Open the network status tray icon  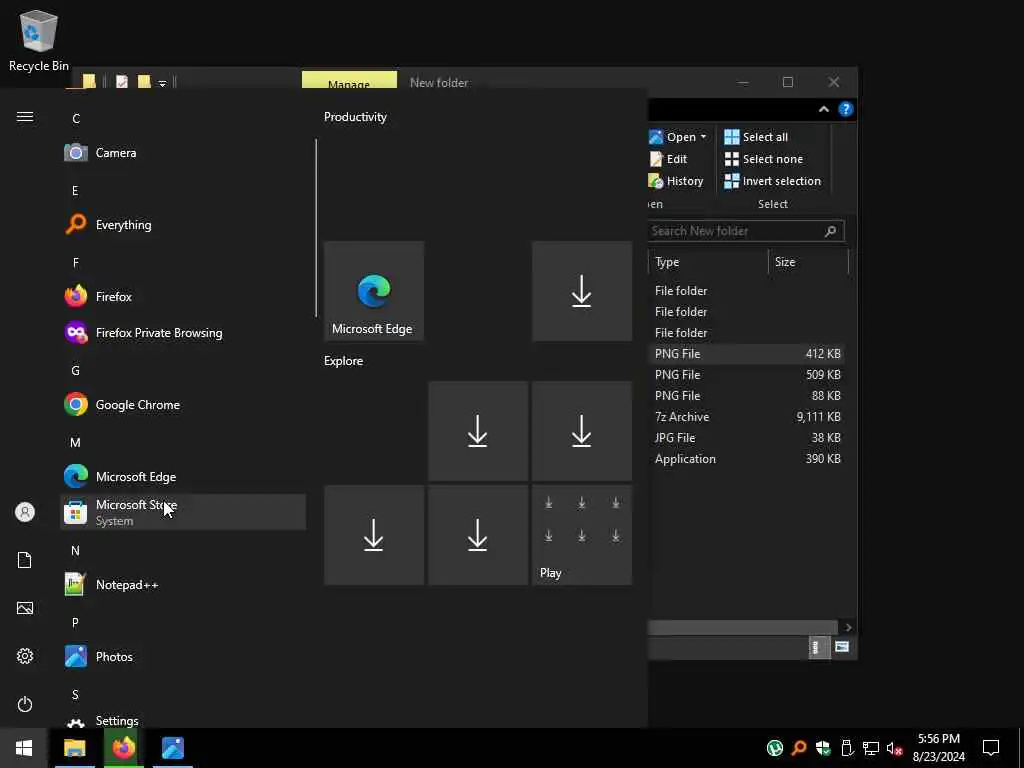[x=871, y=748]
